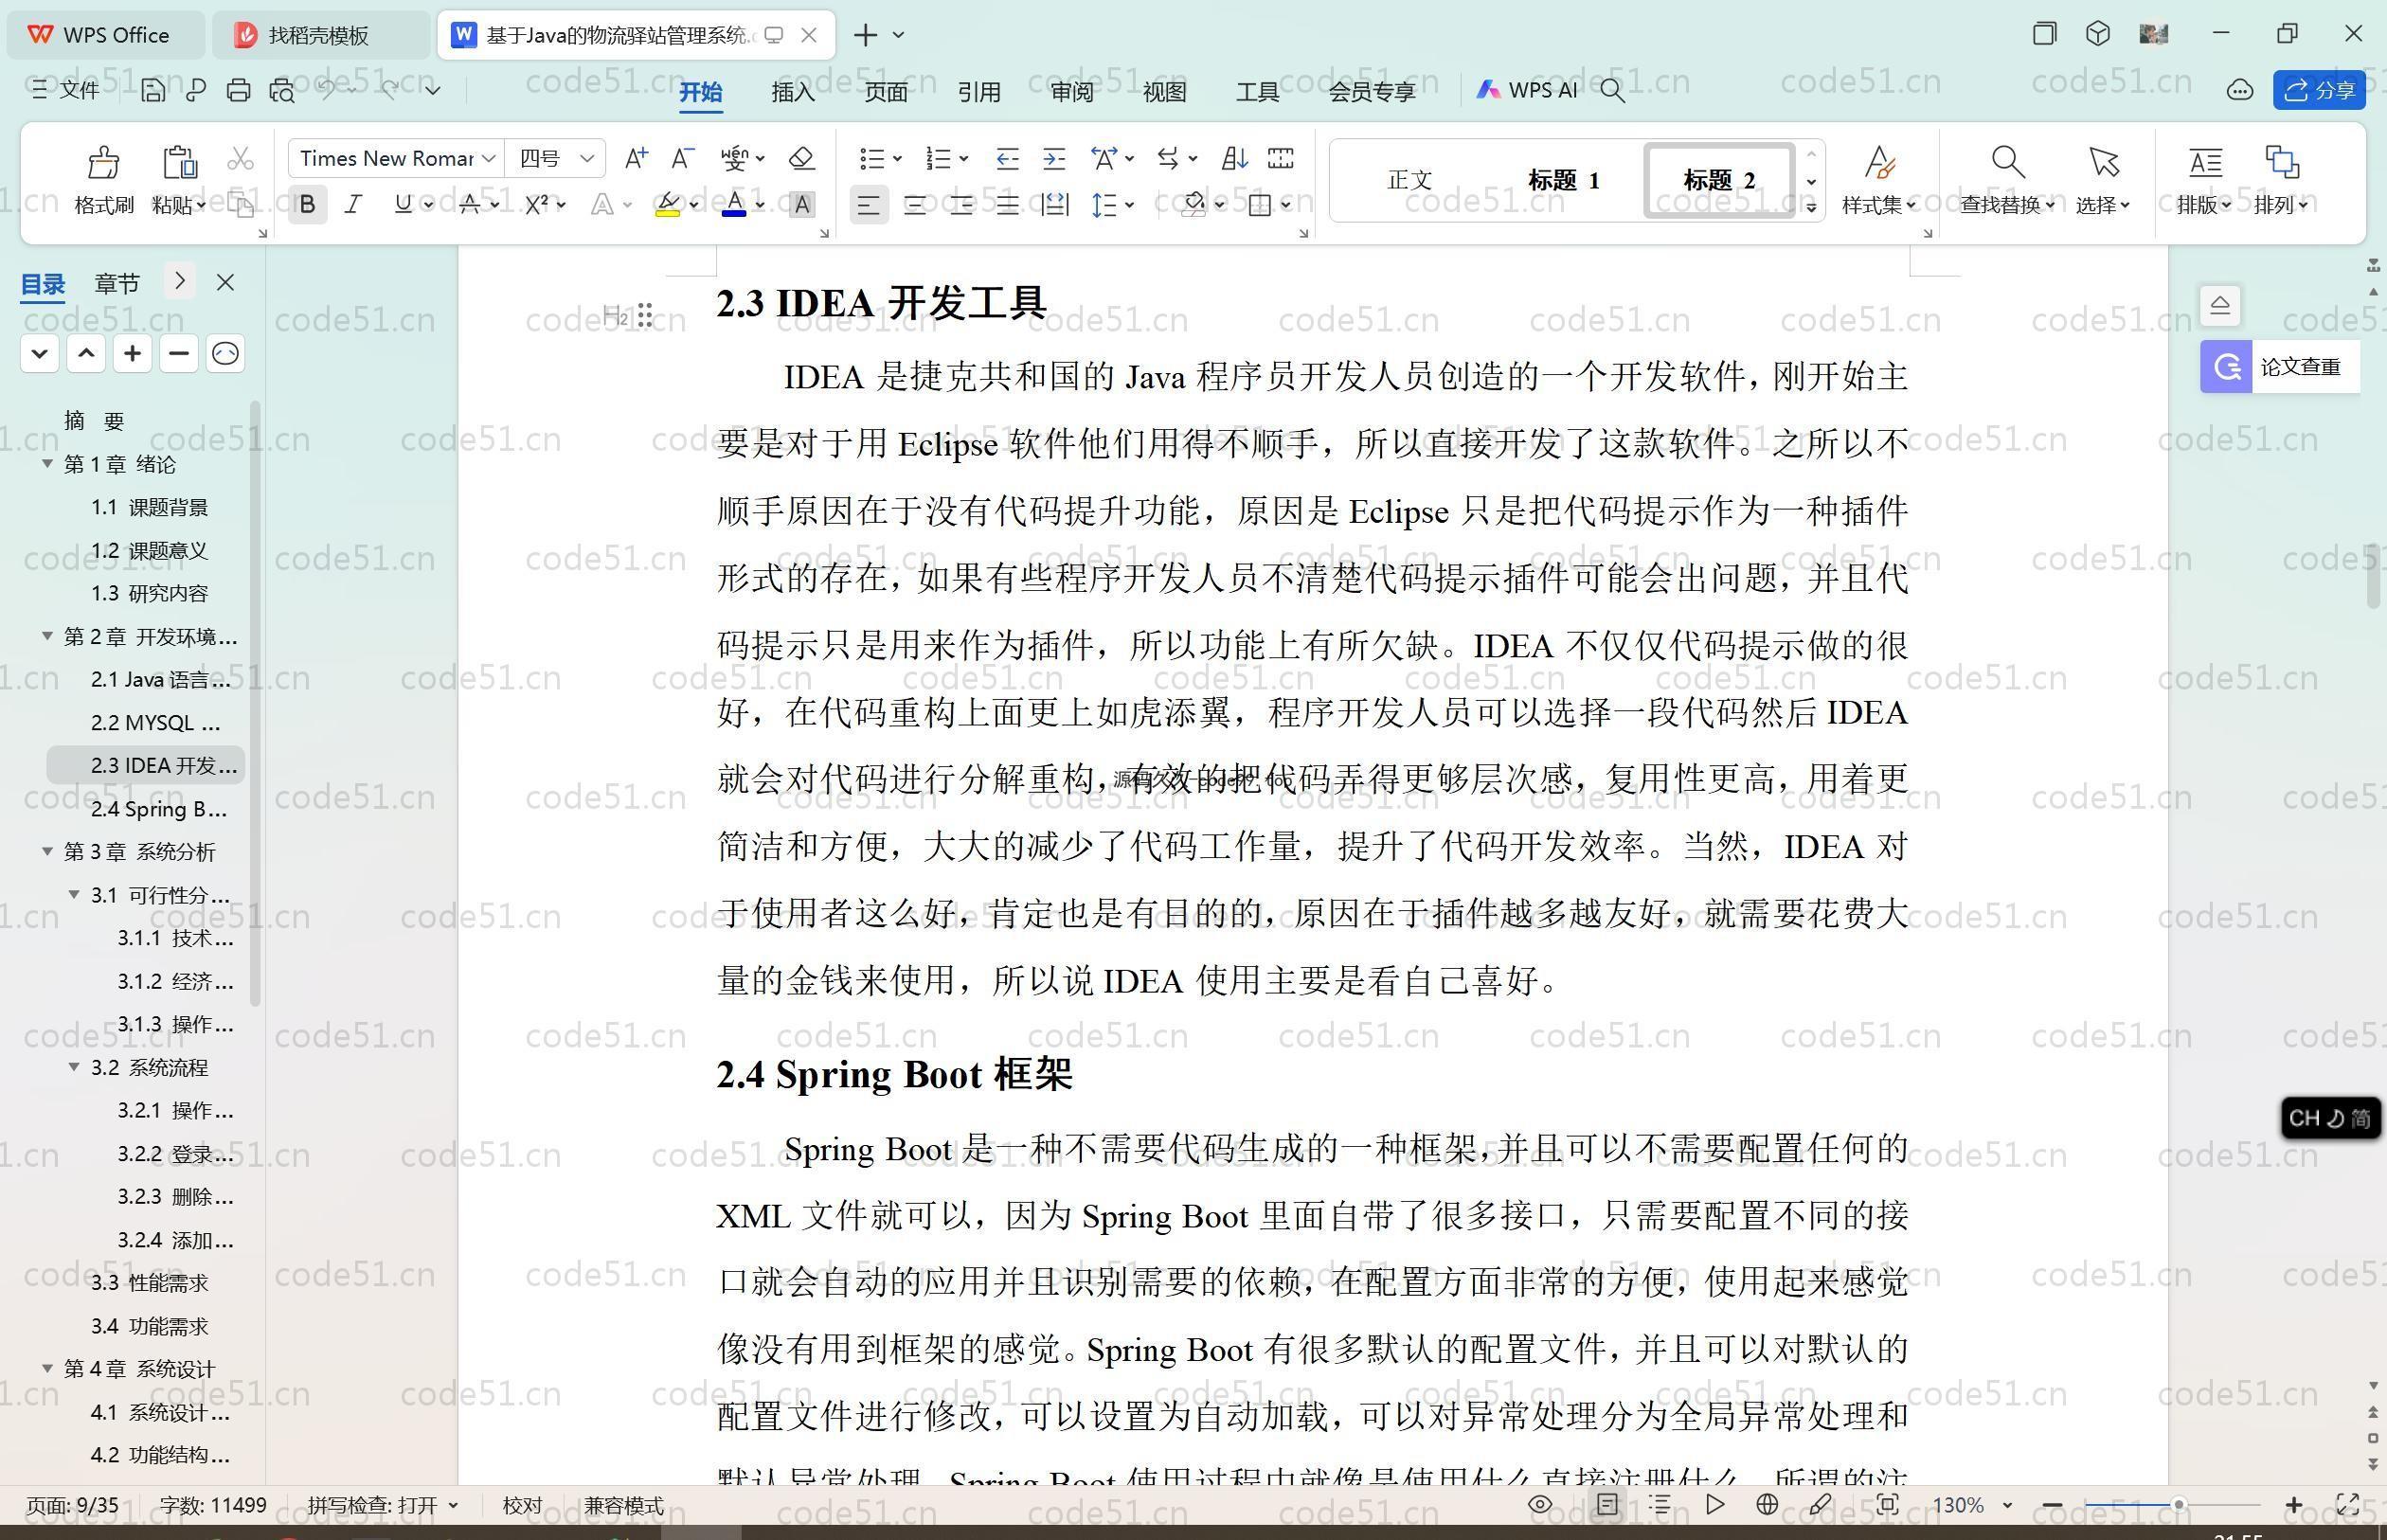The height and width of the screenshot is (1540, 2387).
Task: Click the eye protection mode icon in status bar
Action: [1540, 1504]
